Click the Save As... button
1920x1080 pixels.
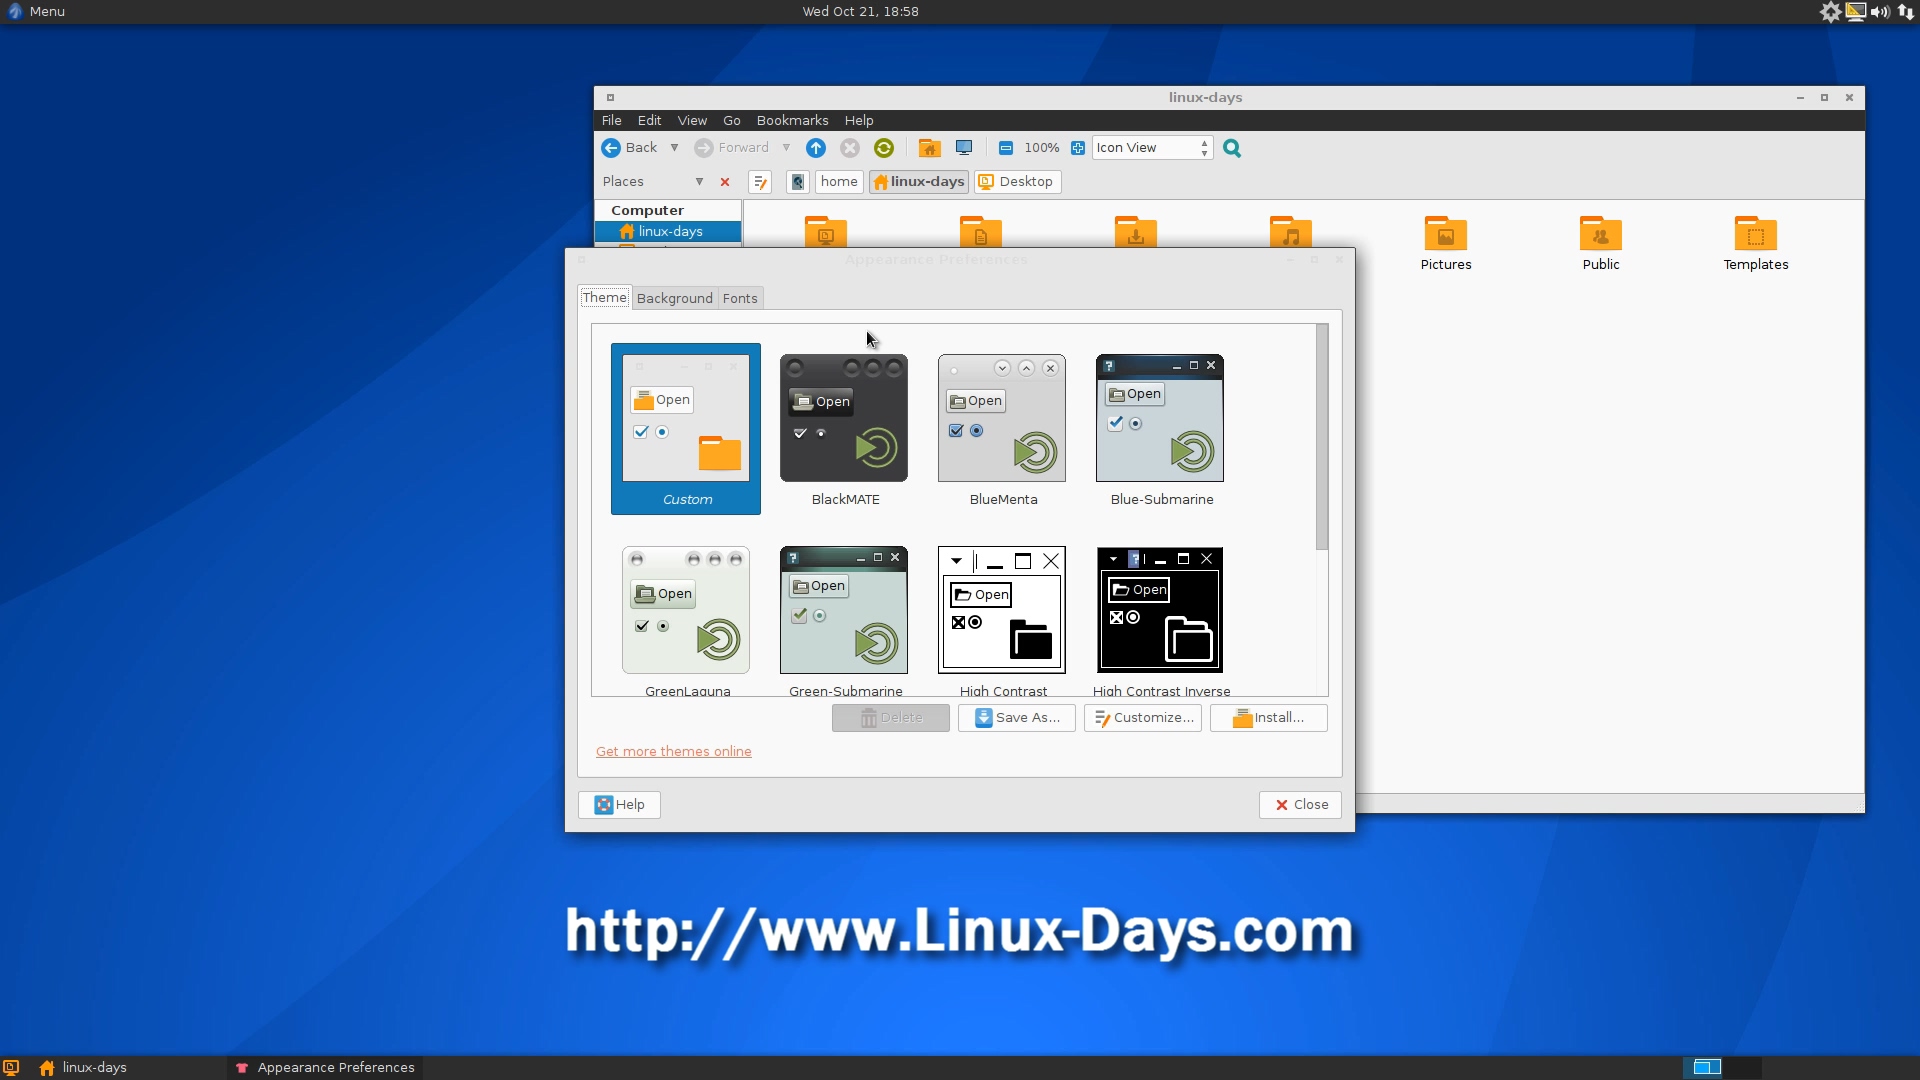coord(1017,718)
